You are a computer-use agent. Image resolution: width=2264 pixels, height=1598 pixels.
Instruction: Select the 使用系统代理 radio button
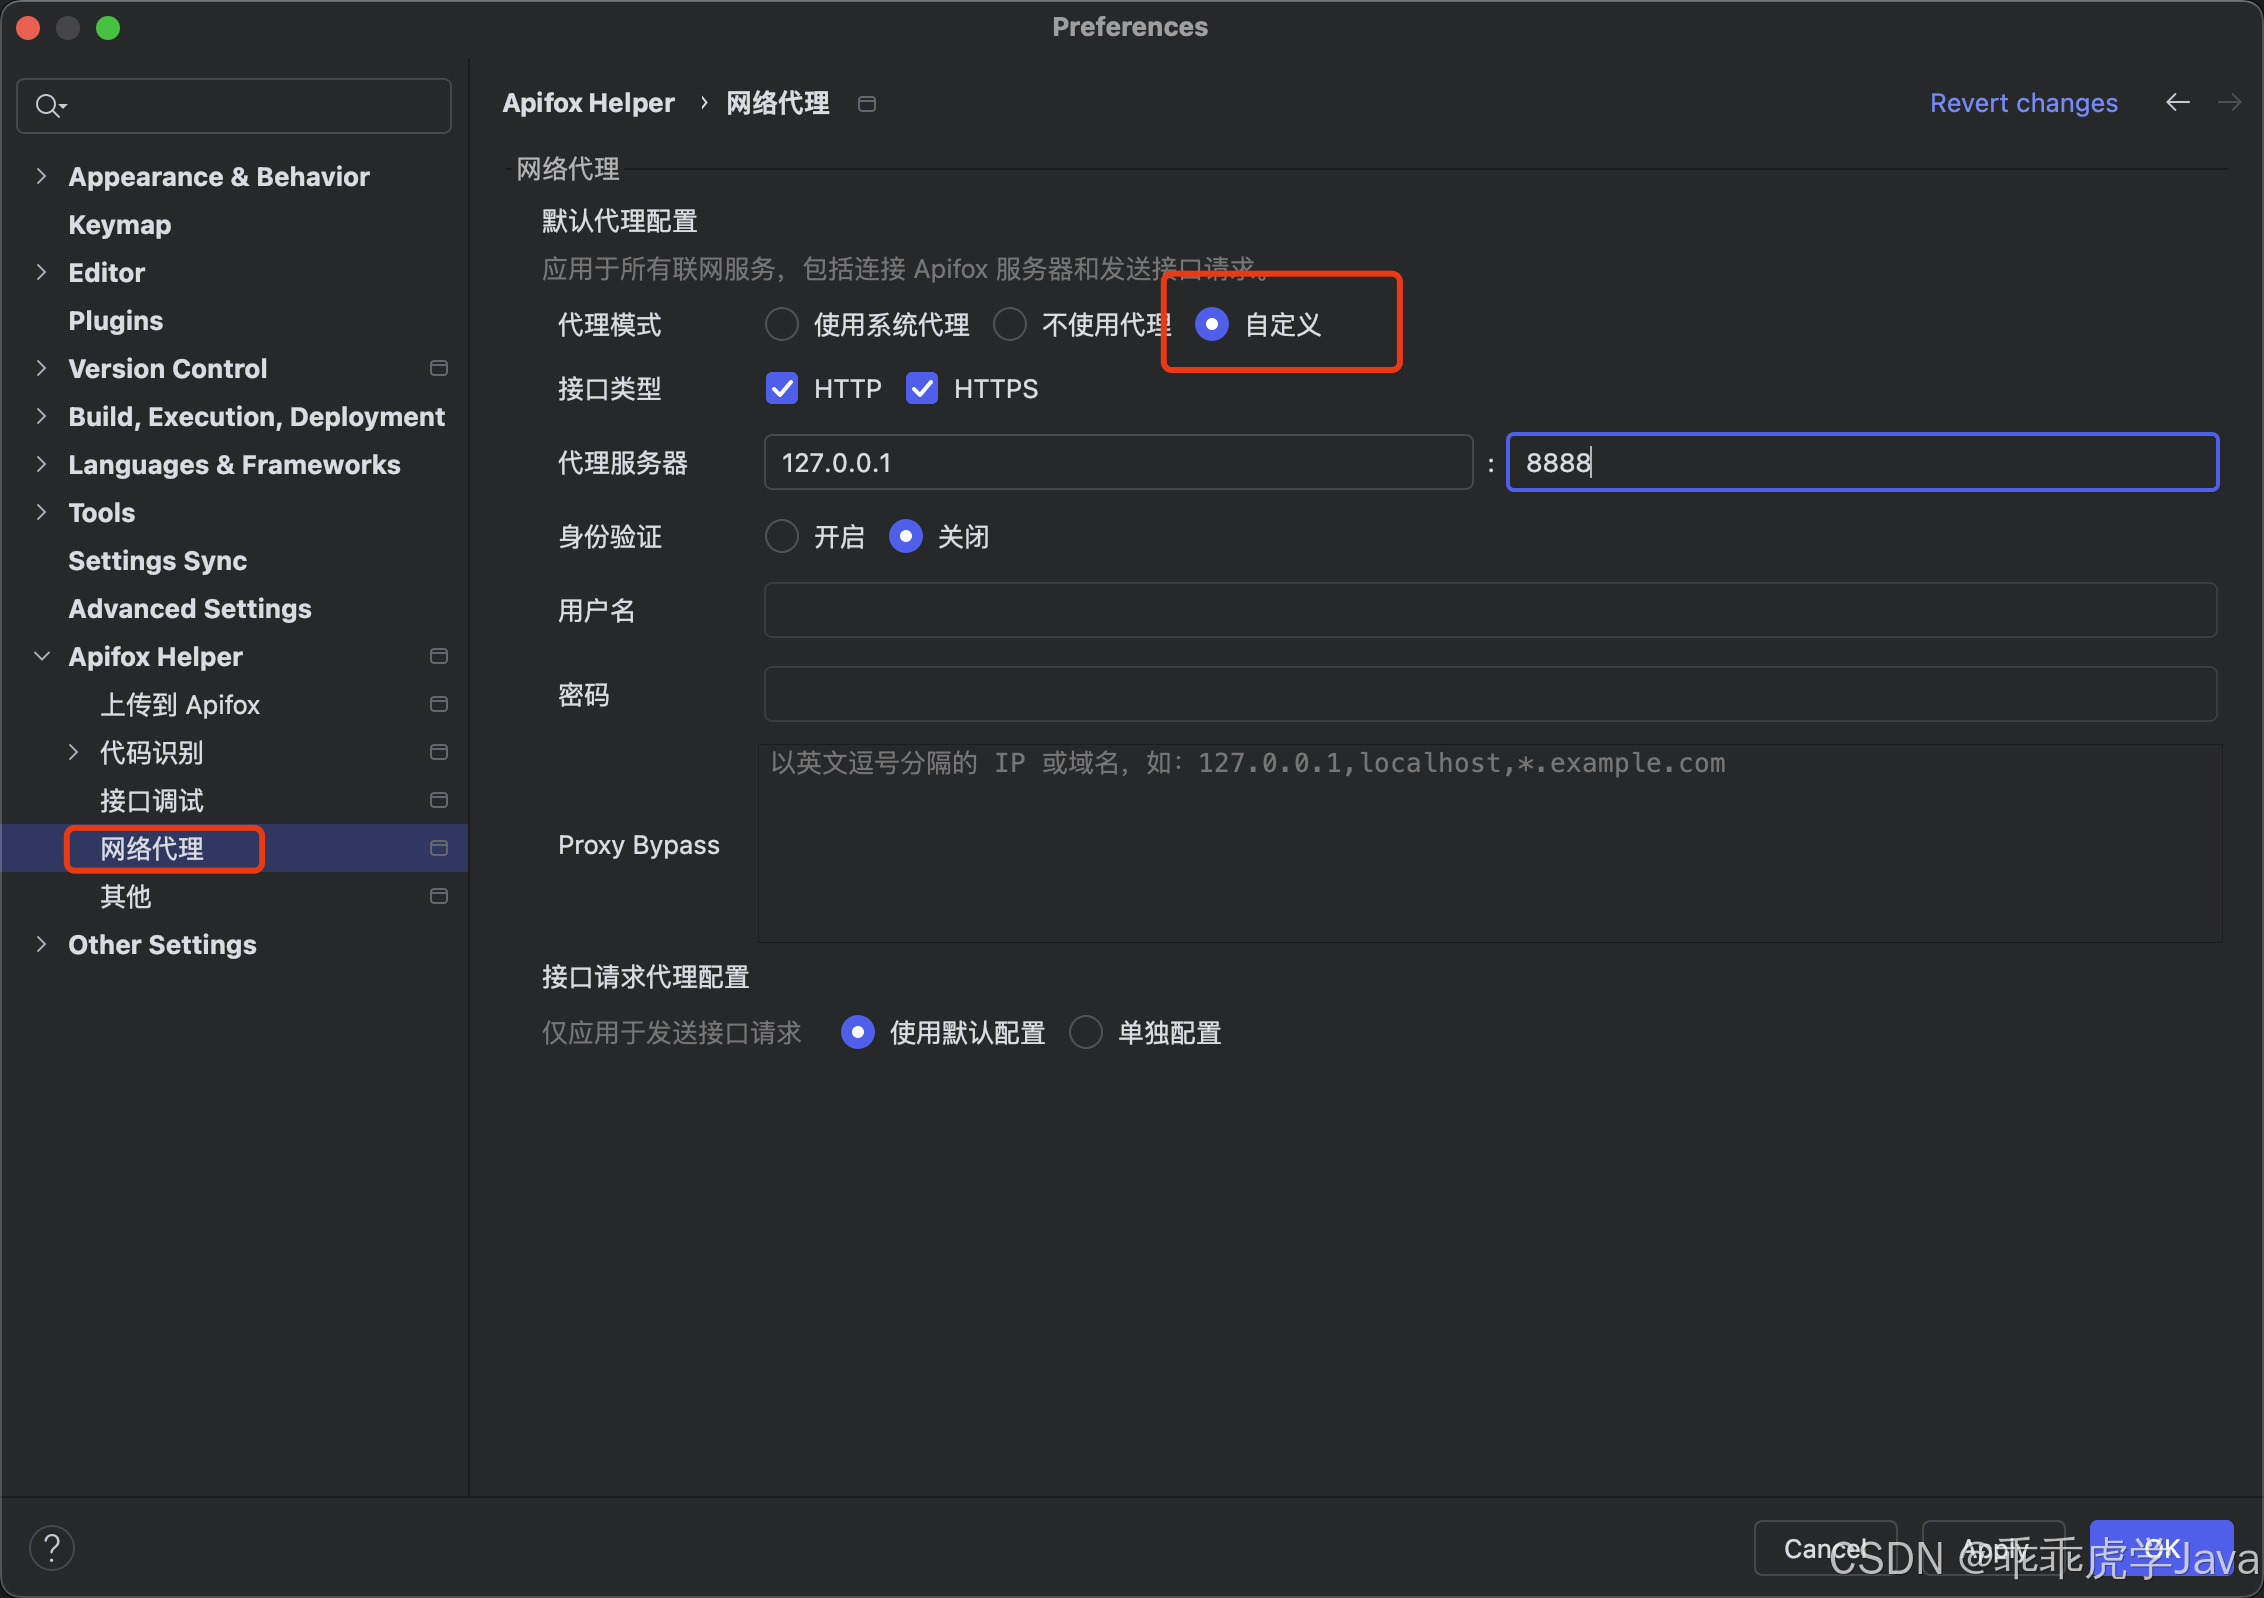(782, 324)
